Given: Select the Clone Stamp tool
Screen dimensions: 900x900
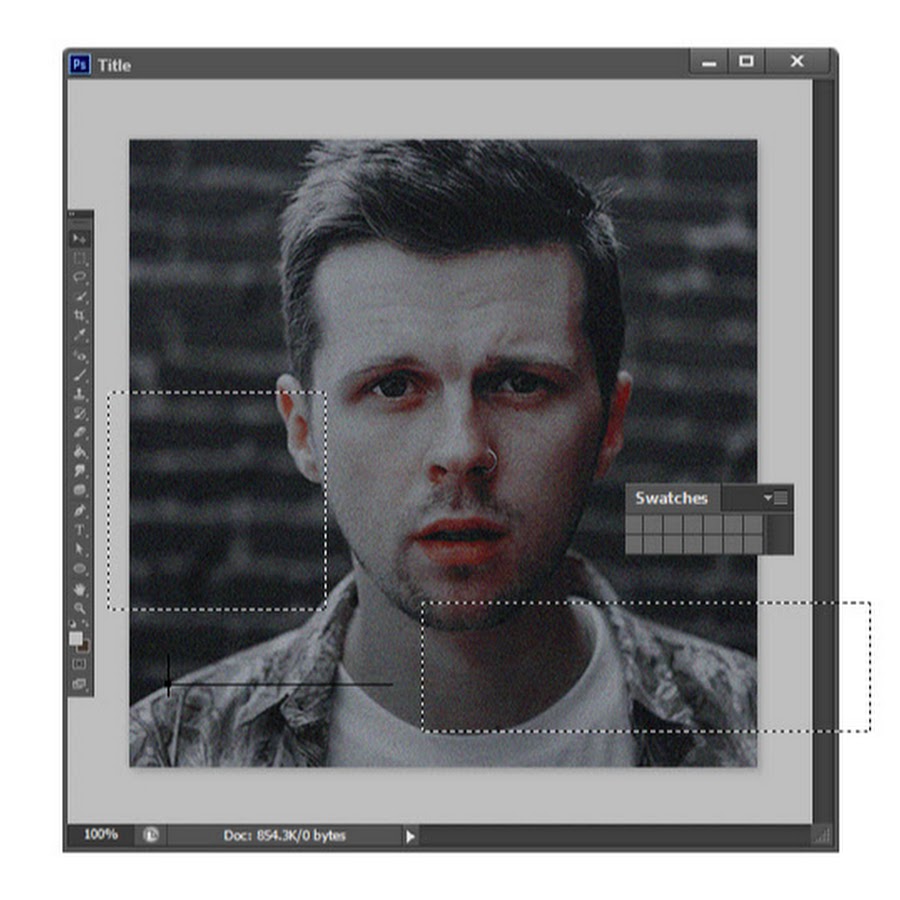Looking at the screenshot, I should pos(80,394).
